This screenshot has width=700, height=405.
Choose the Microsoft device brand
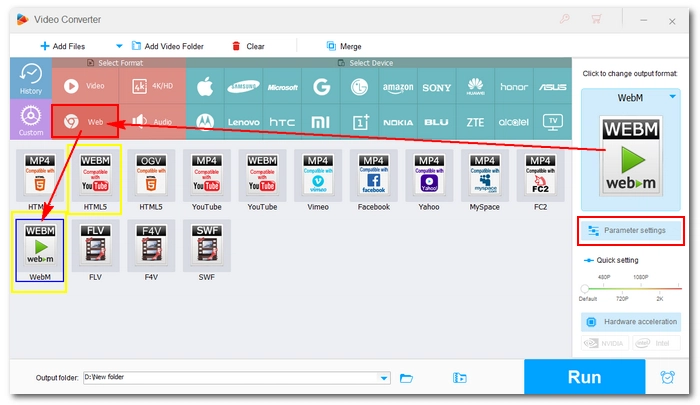(282, 87)
